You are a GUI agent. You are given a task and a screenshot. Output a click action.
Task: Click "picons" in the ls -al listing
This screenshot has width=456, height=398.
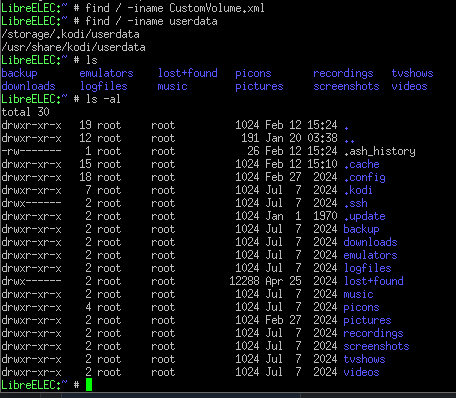pyautogui.click(x=361, y=307)
